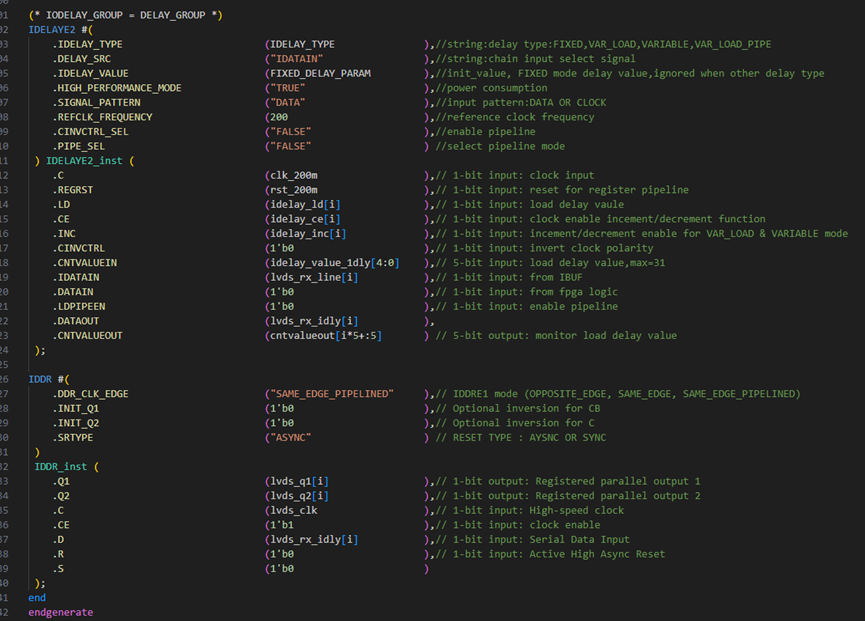This screenshot has width=865, height=621.
Task: Click idelay_value_1dly[4:0] signal
Action: coord(335,263)
